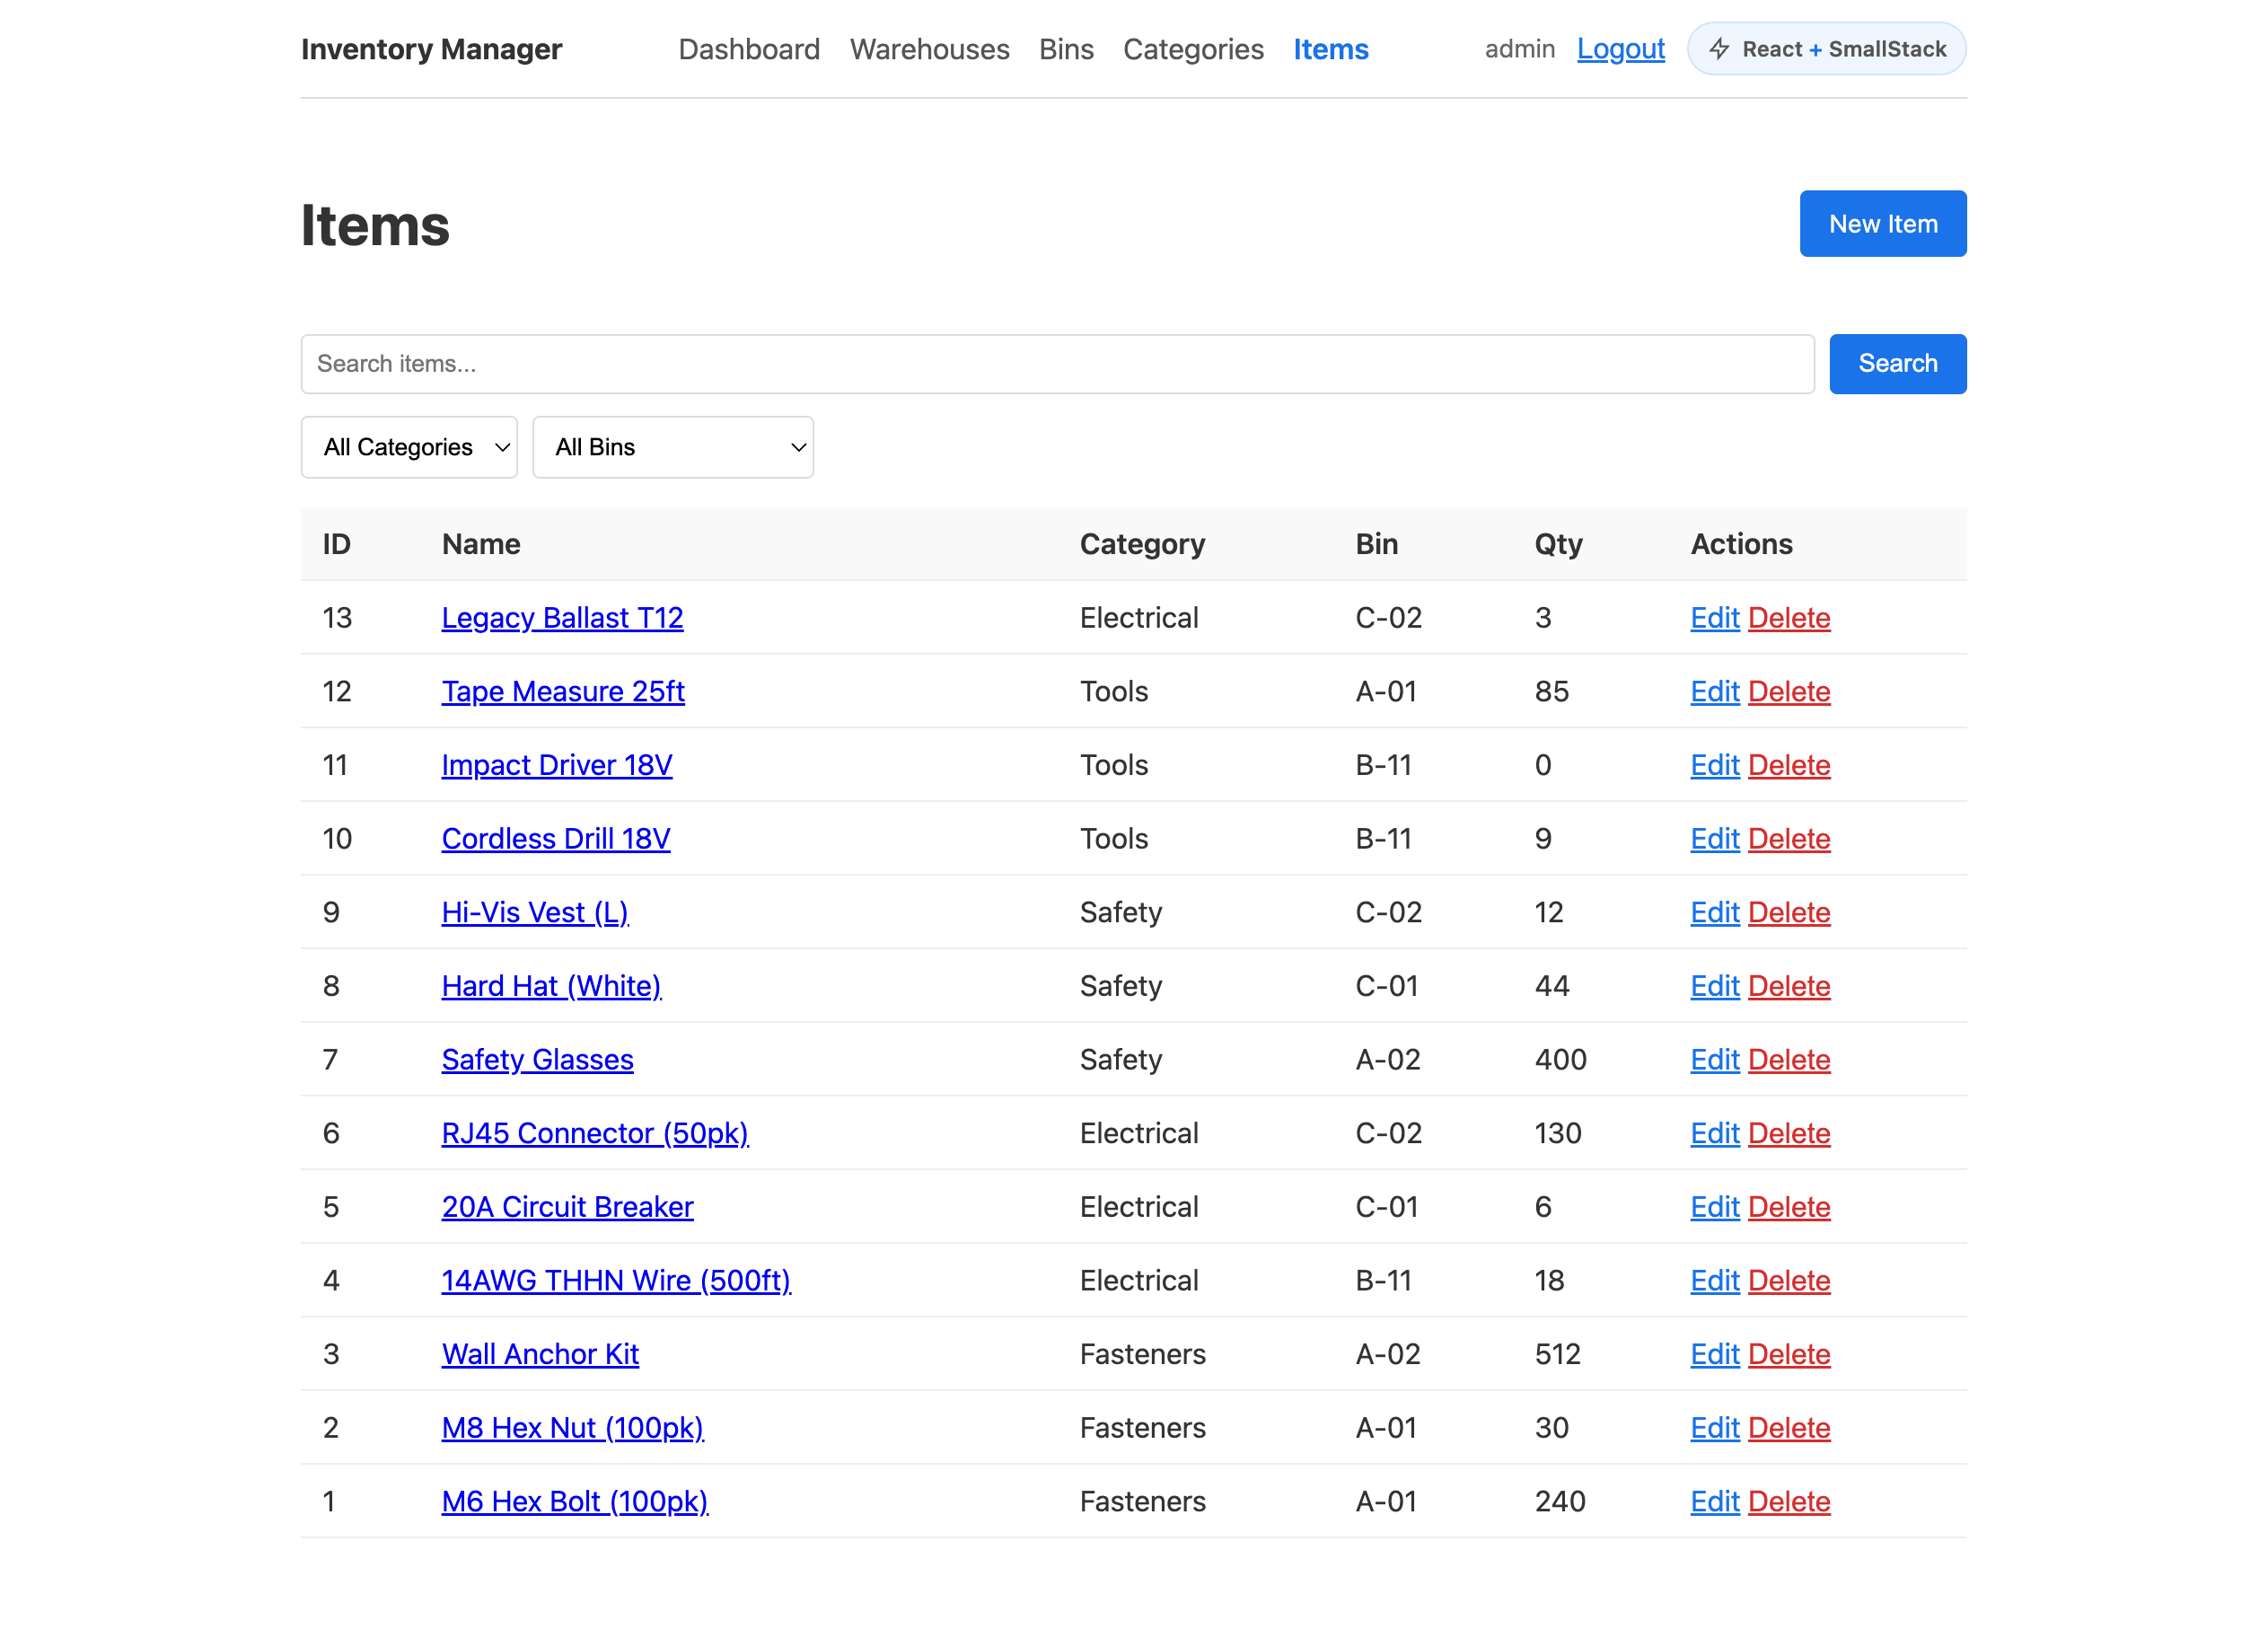Edit the 20A Circuit Breaker row

click(x=1715, y=1207)
